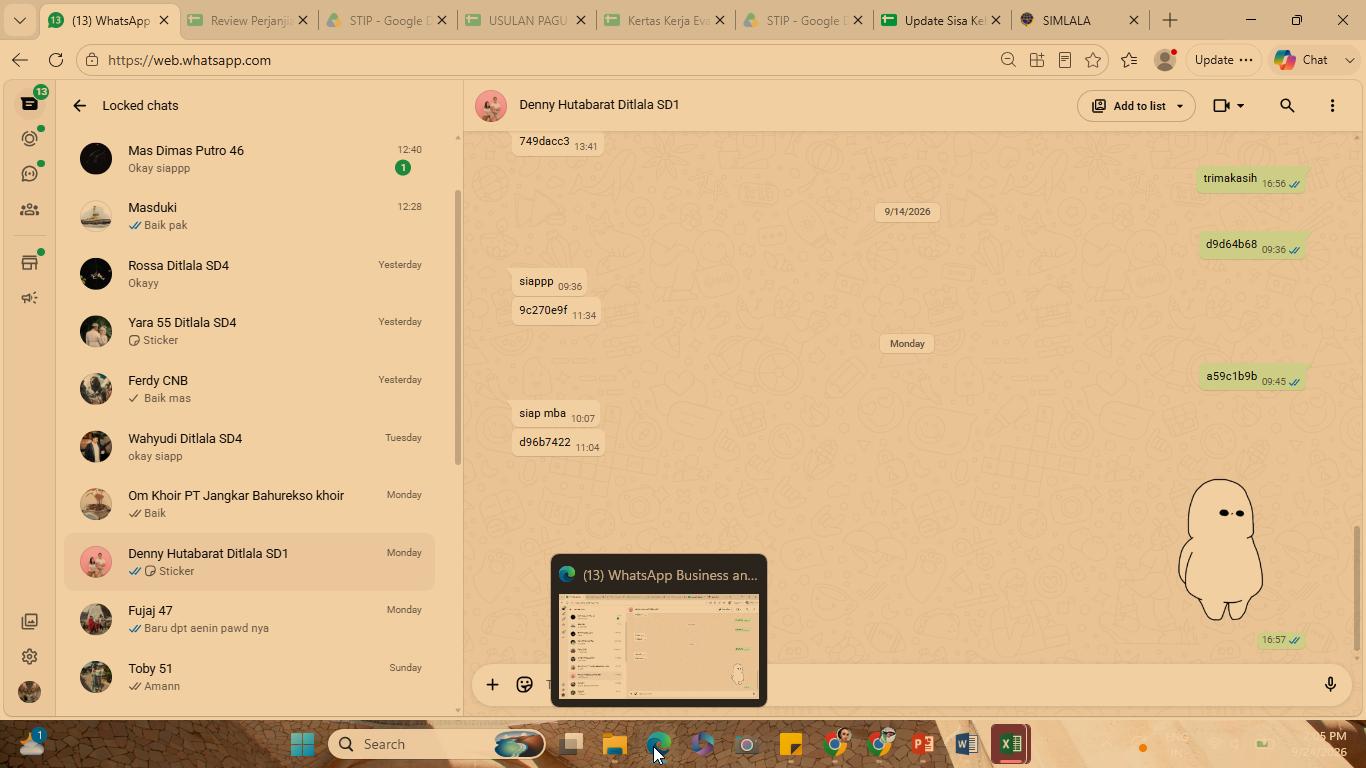Open the Status icon in sidebar
The image size is (1366, 768).
point(30,139)
